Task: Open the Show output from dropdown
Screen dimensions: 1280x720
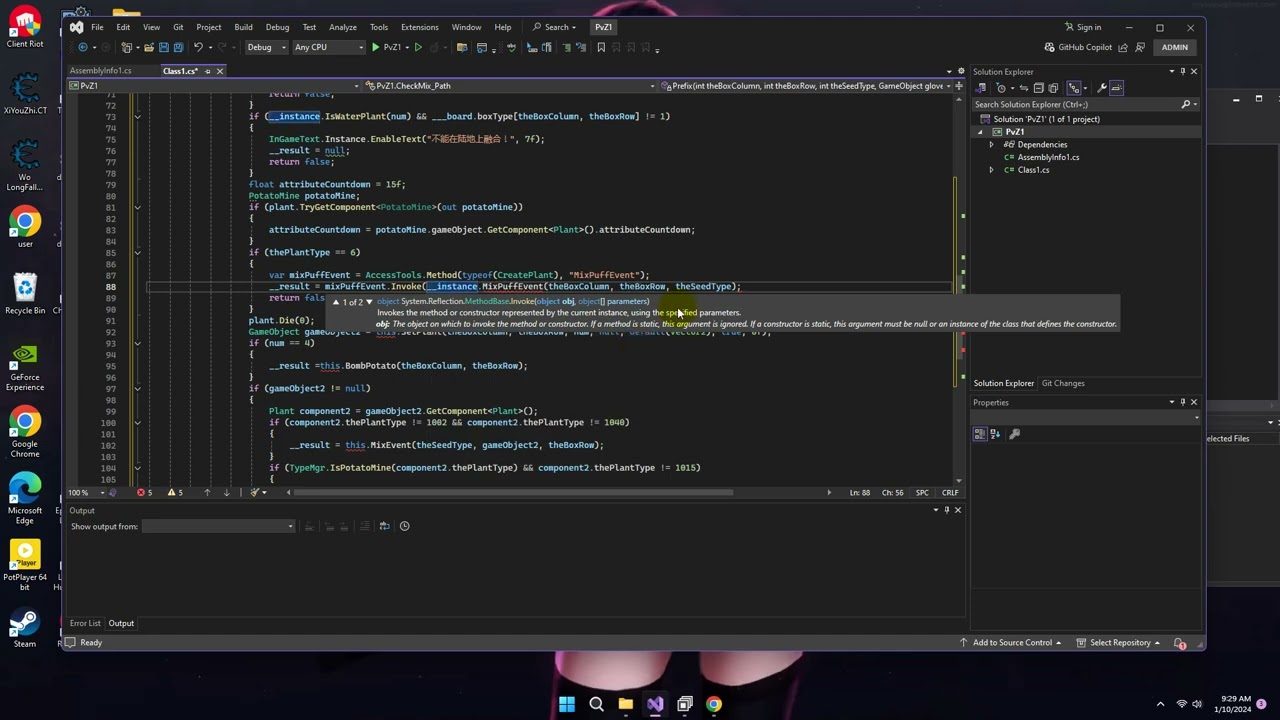Action: tap(218, 526)
